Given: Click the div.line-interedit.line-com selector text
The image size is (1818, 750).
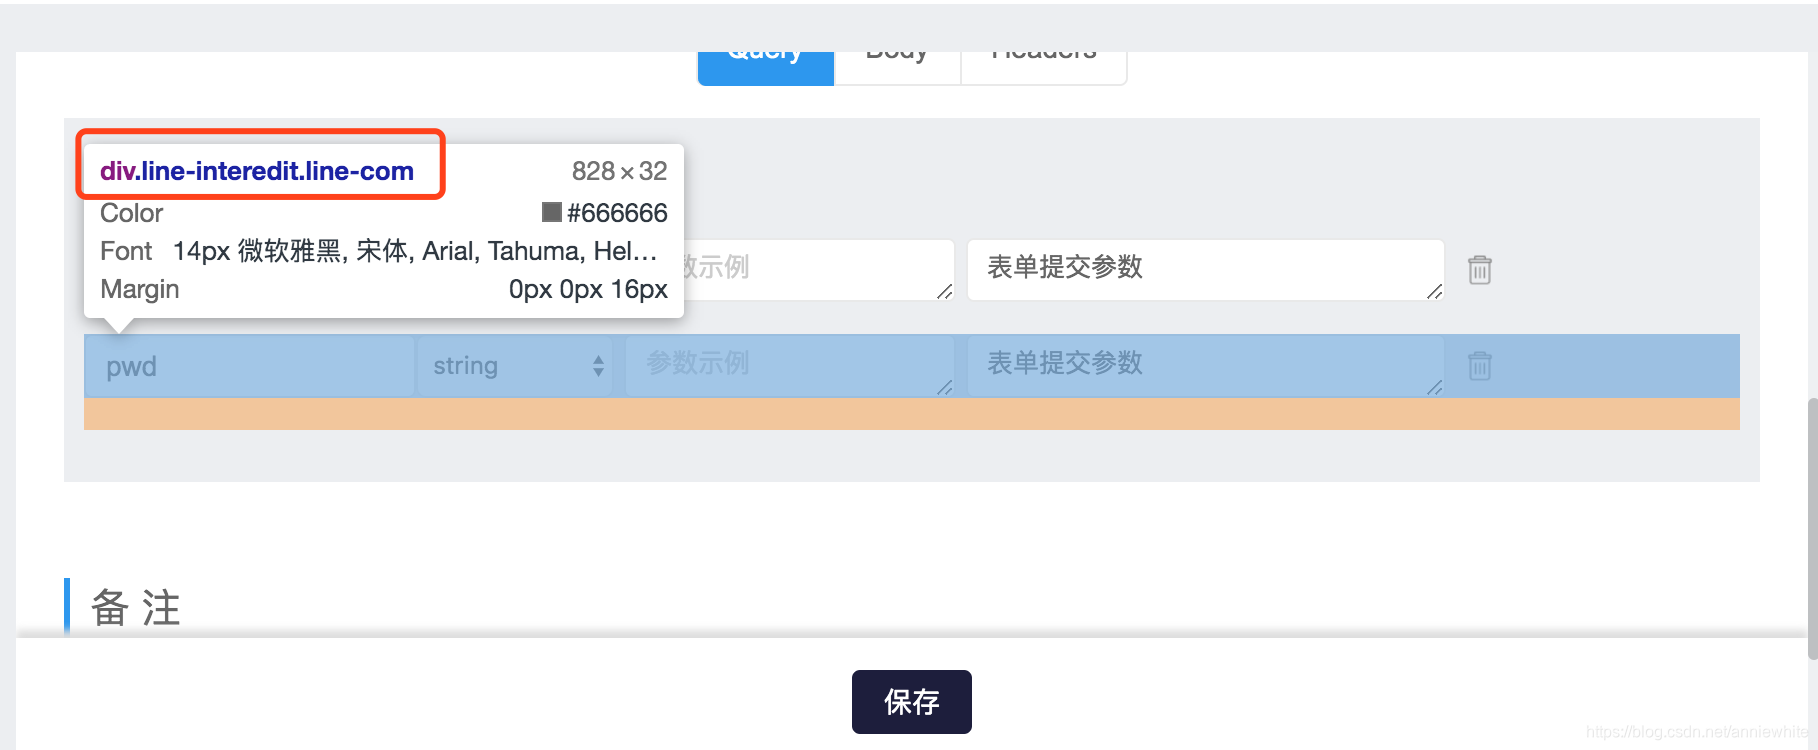Looking at the screenshot, I should (257, 171).
